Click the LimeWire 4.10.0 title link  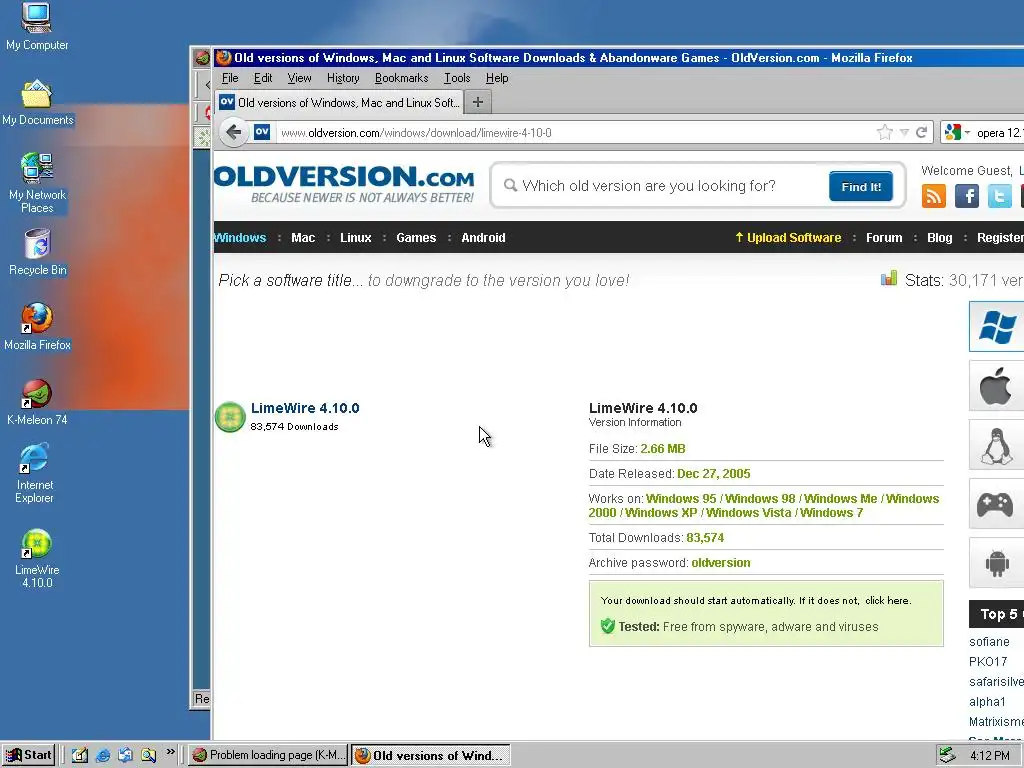pyautogui.click(x=305, y=408)
